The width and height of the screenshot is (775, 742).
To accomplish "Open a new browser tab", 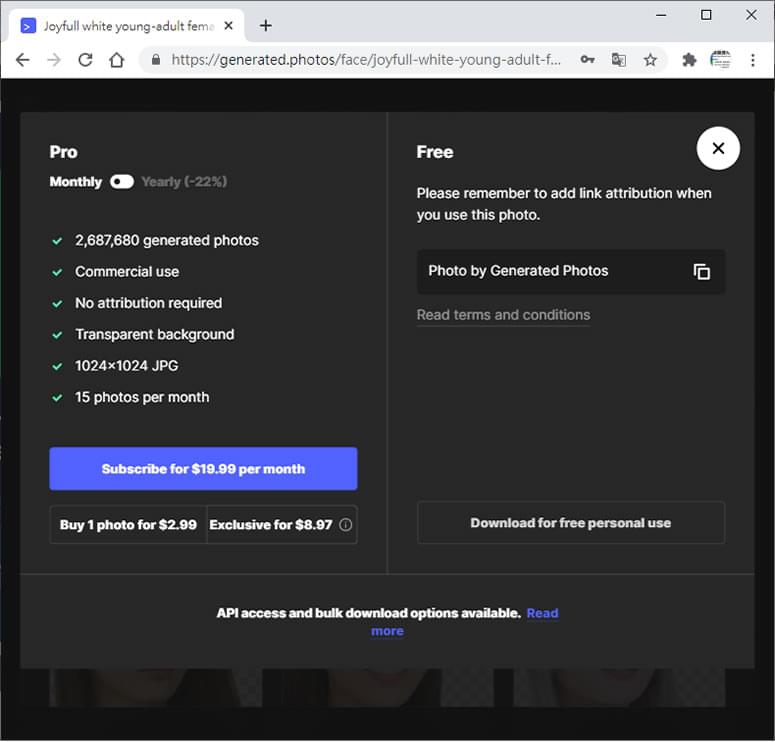I will point(265,26).
